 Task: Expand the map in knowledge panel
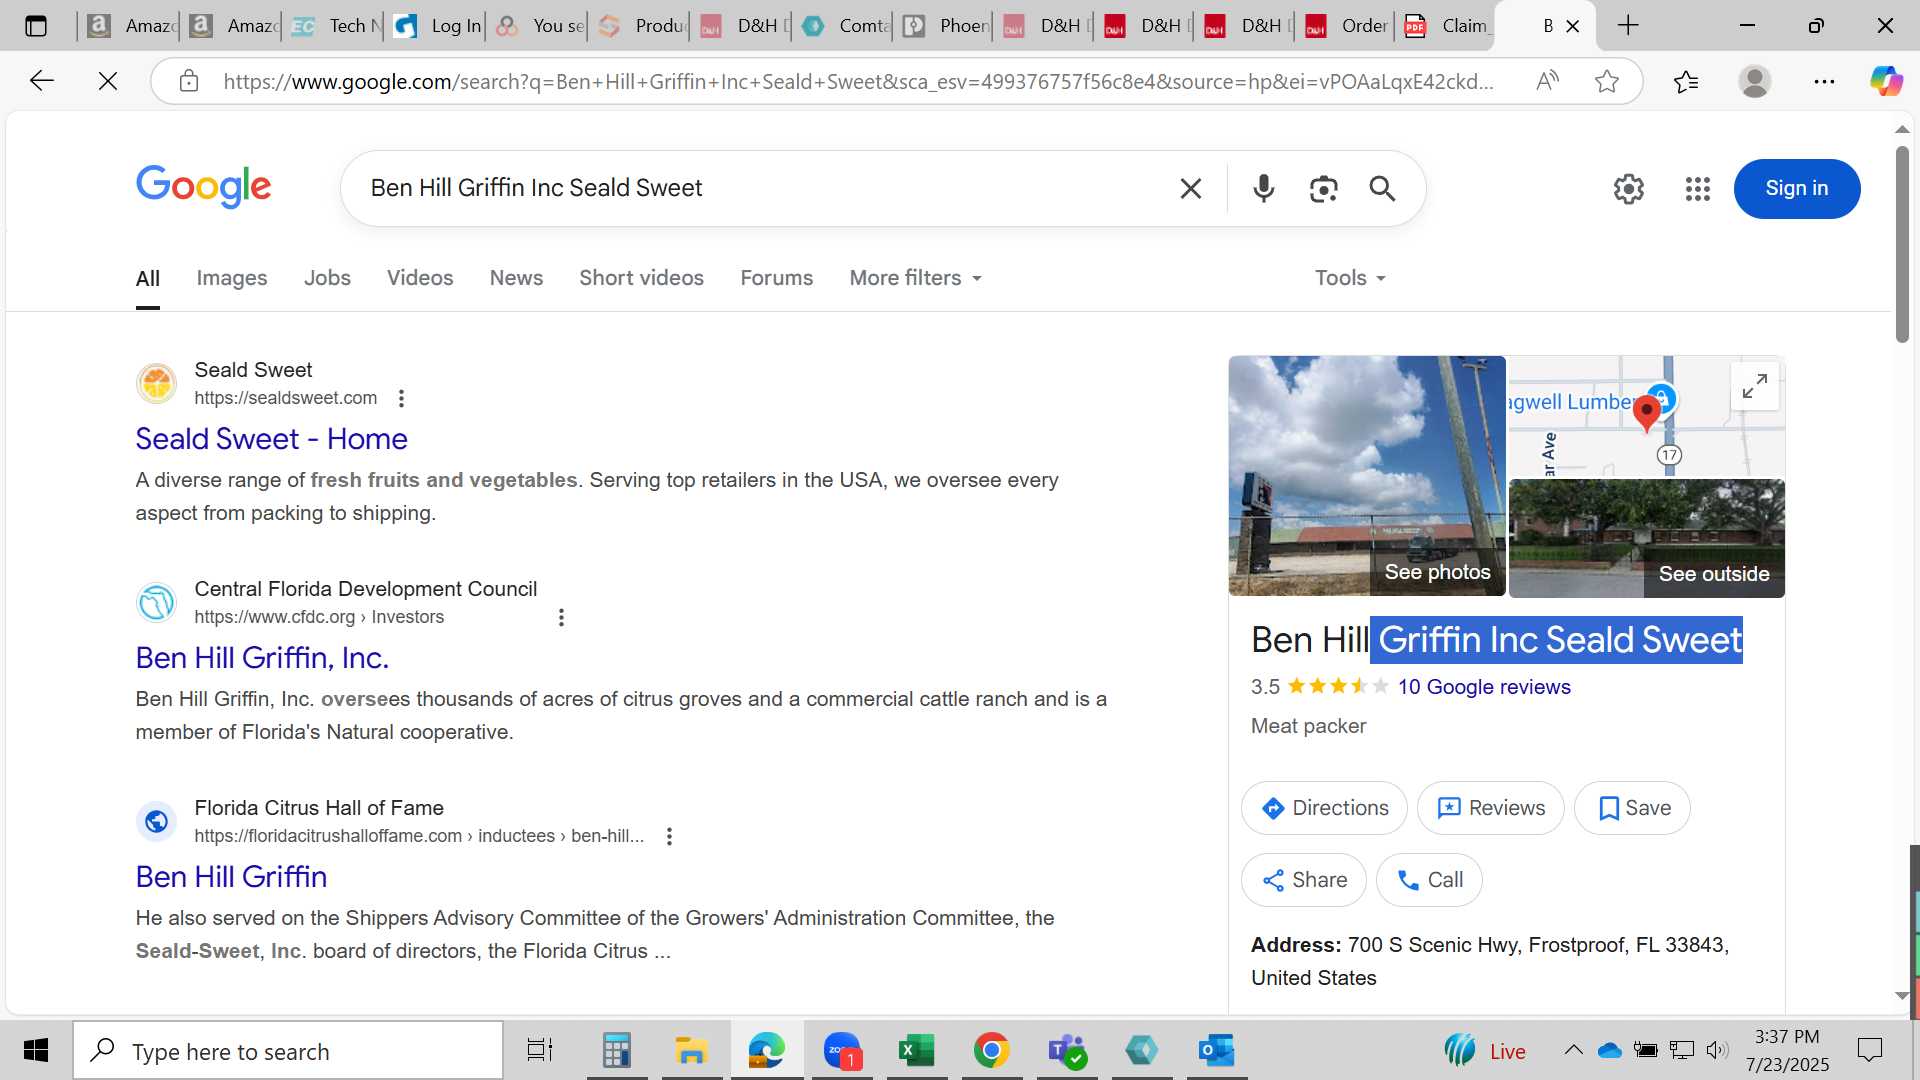tap(1754, 386)
